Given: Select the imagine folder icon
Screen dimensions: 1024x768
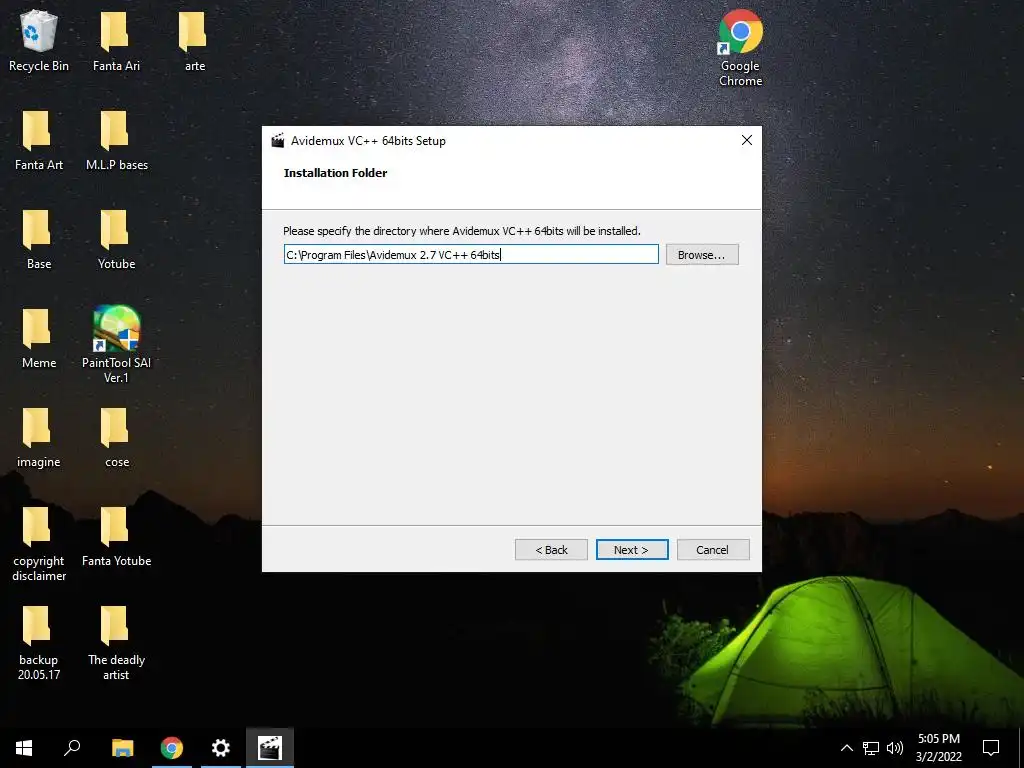Looking at the screenshot, I should pos(39,438).
